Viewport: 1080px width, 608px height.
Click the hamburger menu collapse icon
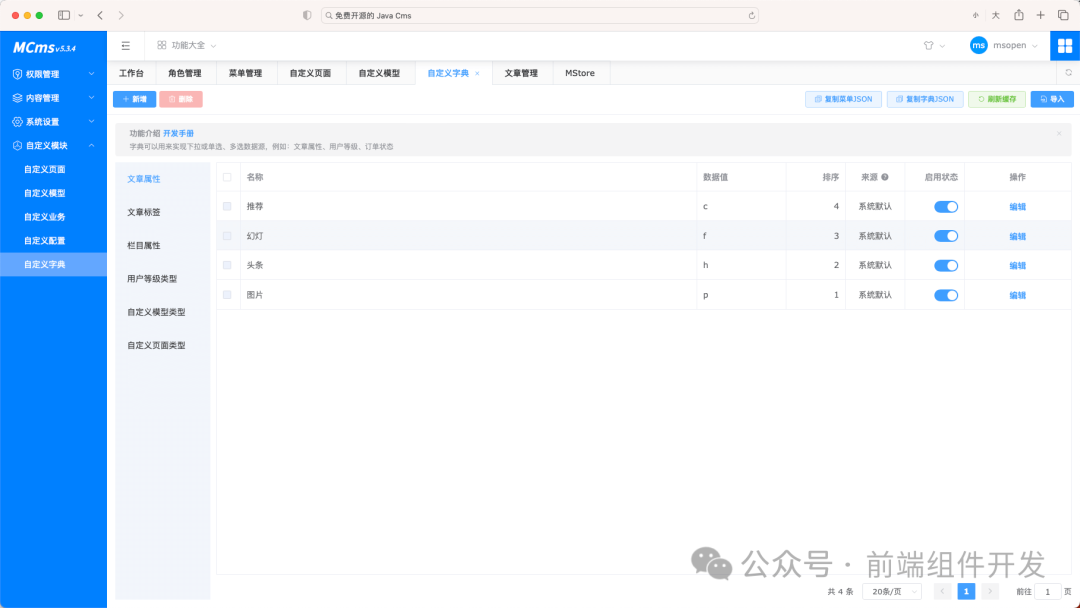[125, 45]
